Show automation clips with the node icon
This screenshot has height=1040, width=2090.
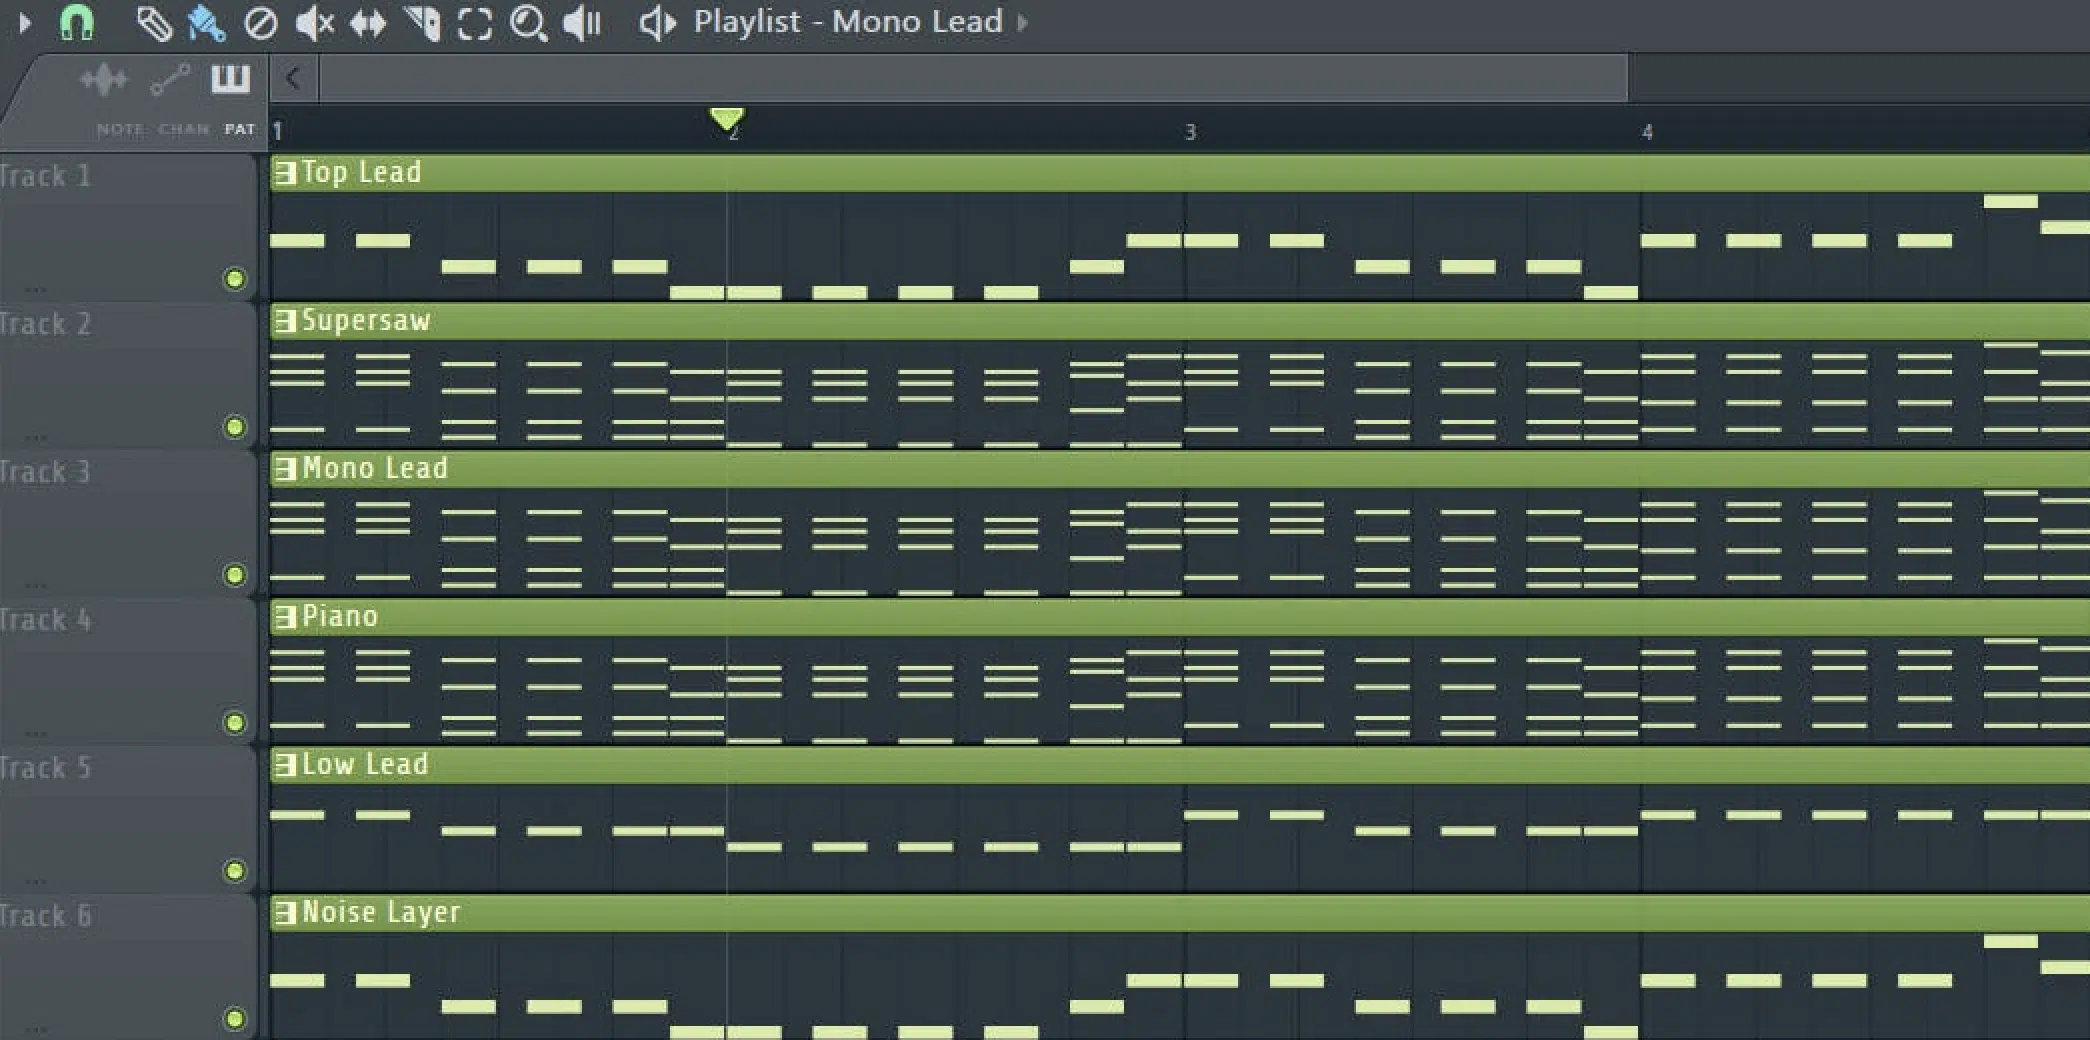coord(170,79)
